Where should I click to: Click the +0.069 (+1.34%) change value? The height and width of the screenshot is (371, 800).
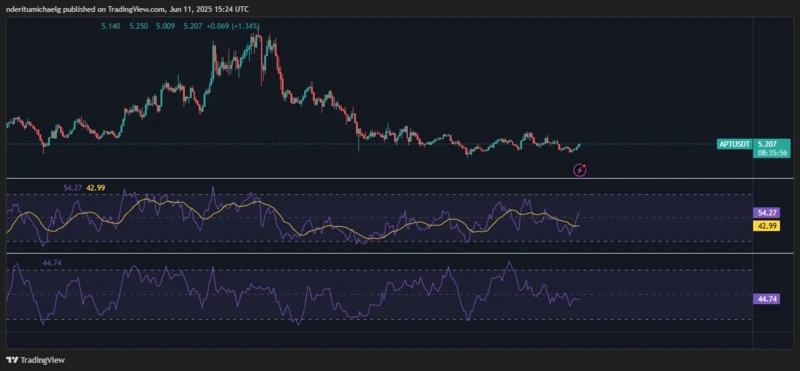coord(233,26)
